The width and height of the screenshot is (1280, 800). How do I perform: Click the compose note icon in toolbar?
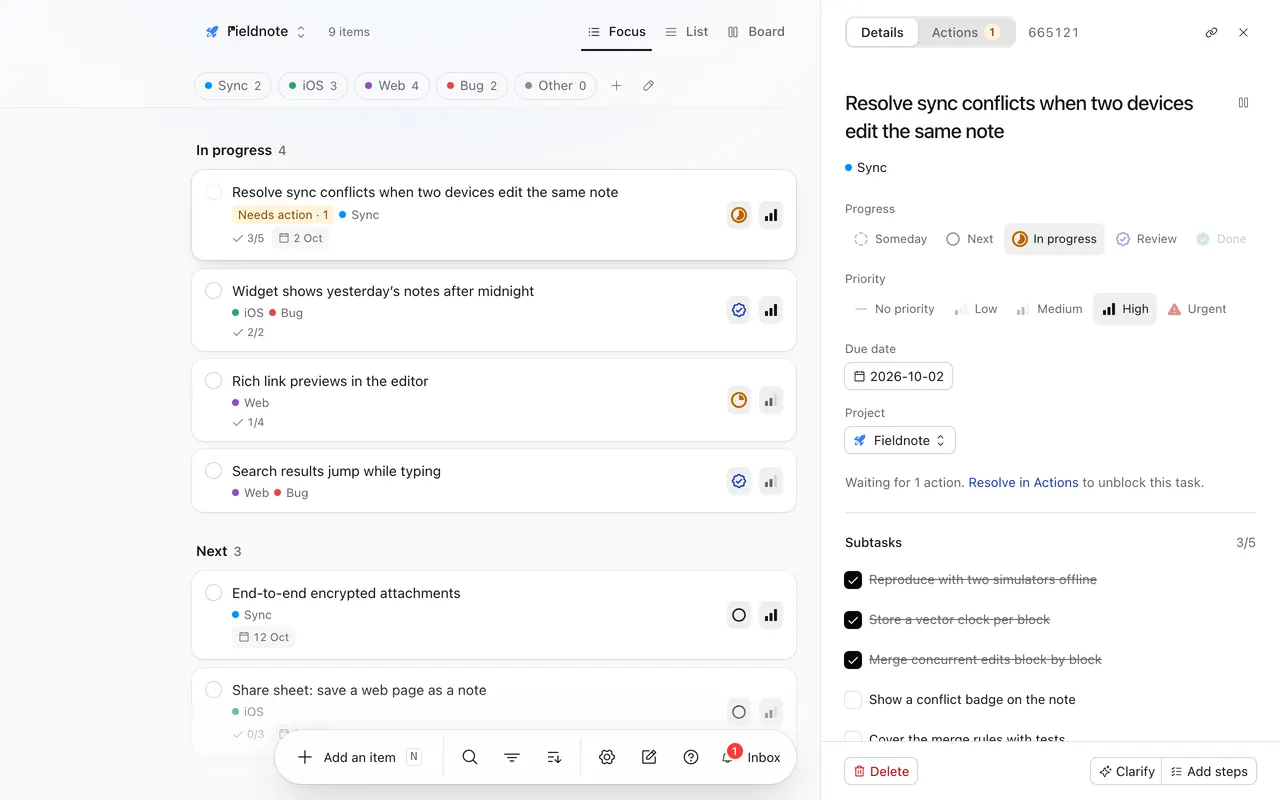649,757
